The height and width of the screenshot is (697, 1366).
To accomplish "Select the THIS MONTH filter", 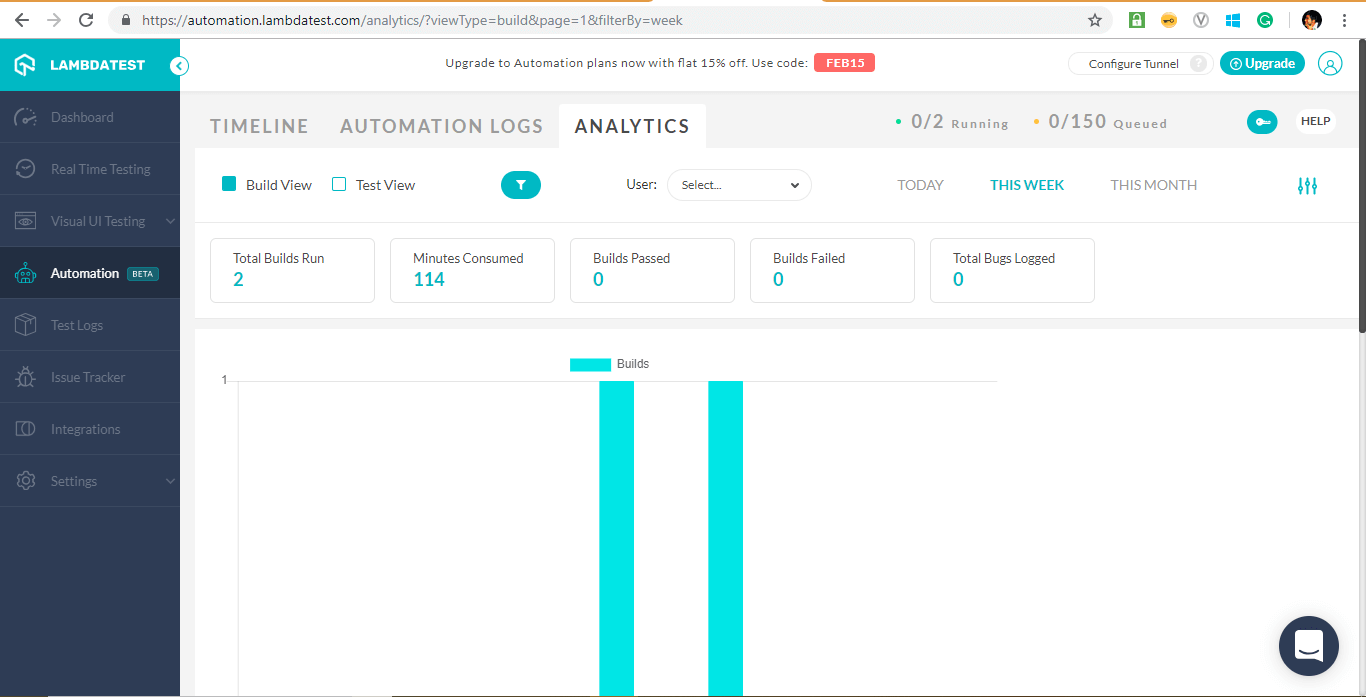I will (1153, 185).
